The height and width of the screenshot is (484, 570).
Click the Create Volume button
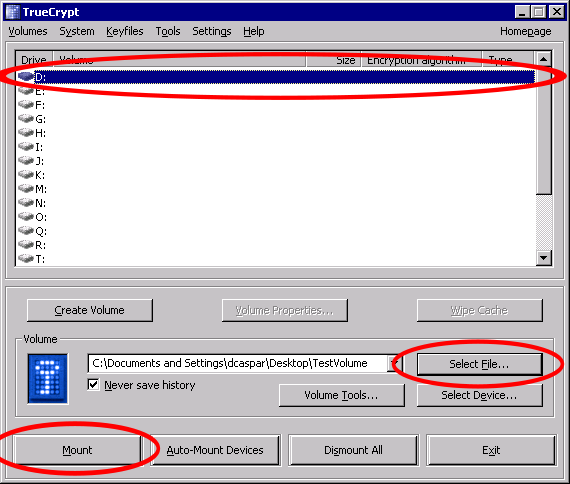click(x=90, y=310)
